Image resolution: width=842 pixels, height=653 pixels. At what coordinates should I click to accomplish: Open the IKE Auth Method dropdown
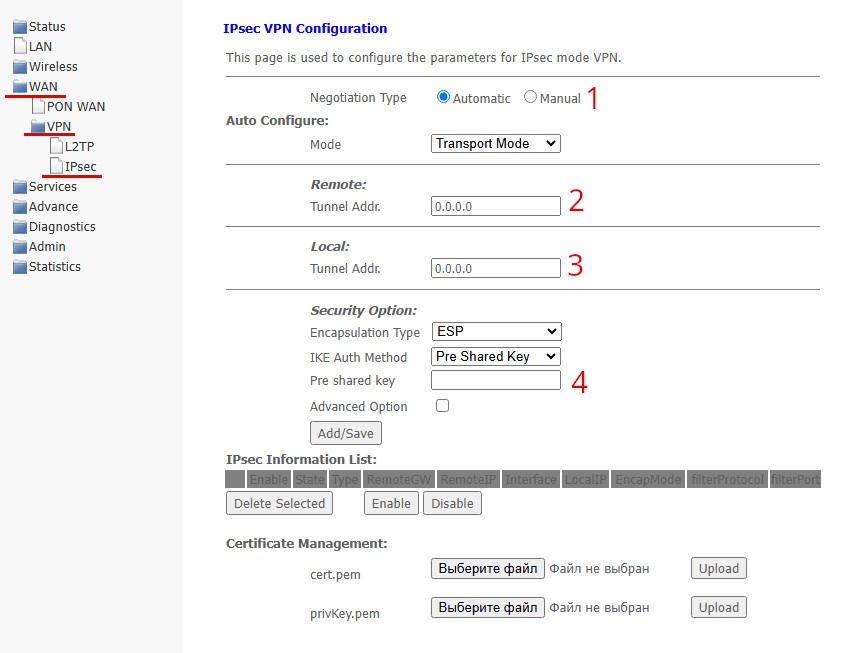(496, 356)
